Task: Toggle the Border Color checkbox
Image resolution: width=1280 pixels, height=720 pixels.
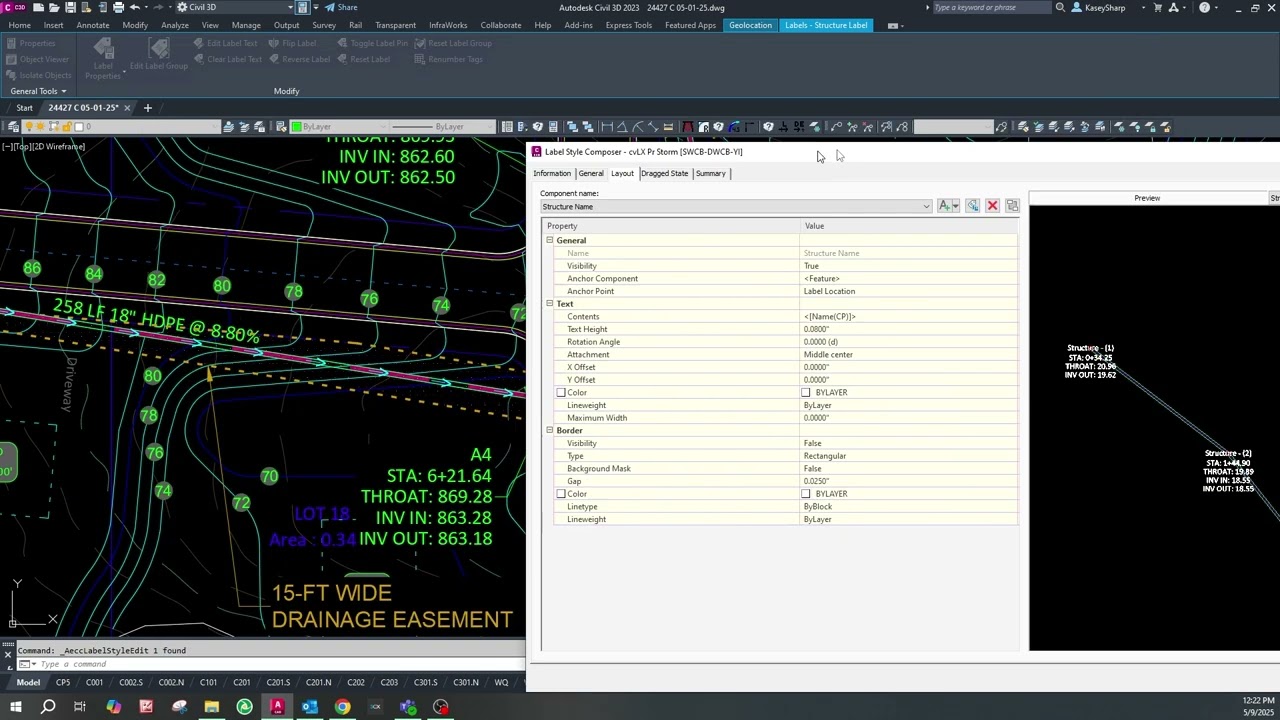Action: (x=561, y=494)
